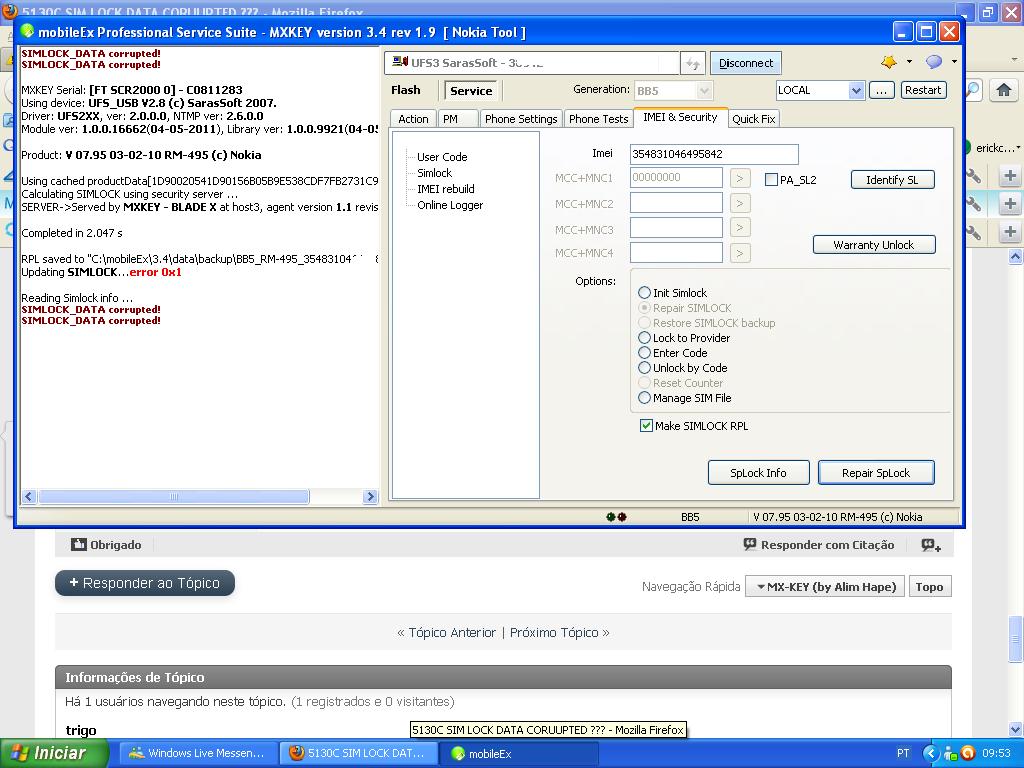Screen dimensions: 1024x768
Task: Click the Próximo Tópico link
Action: pyautogui.click(x=554, y=632)
